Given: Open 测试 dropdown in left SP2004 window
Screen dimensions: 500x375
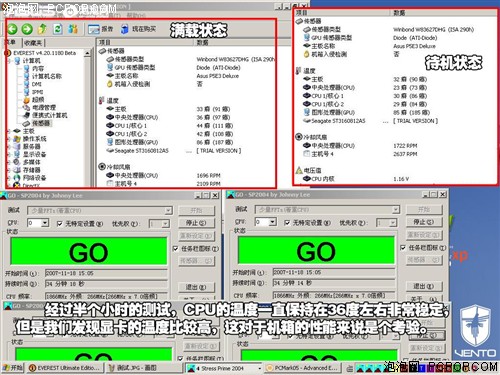Looking at the screenshot, I should click(168, 210).
